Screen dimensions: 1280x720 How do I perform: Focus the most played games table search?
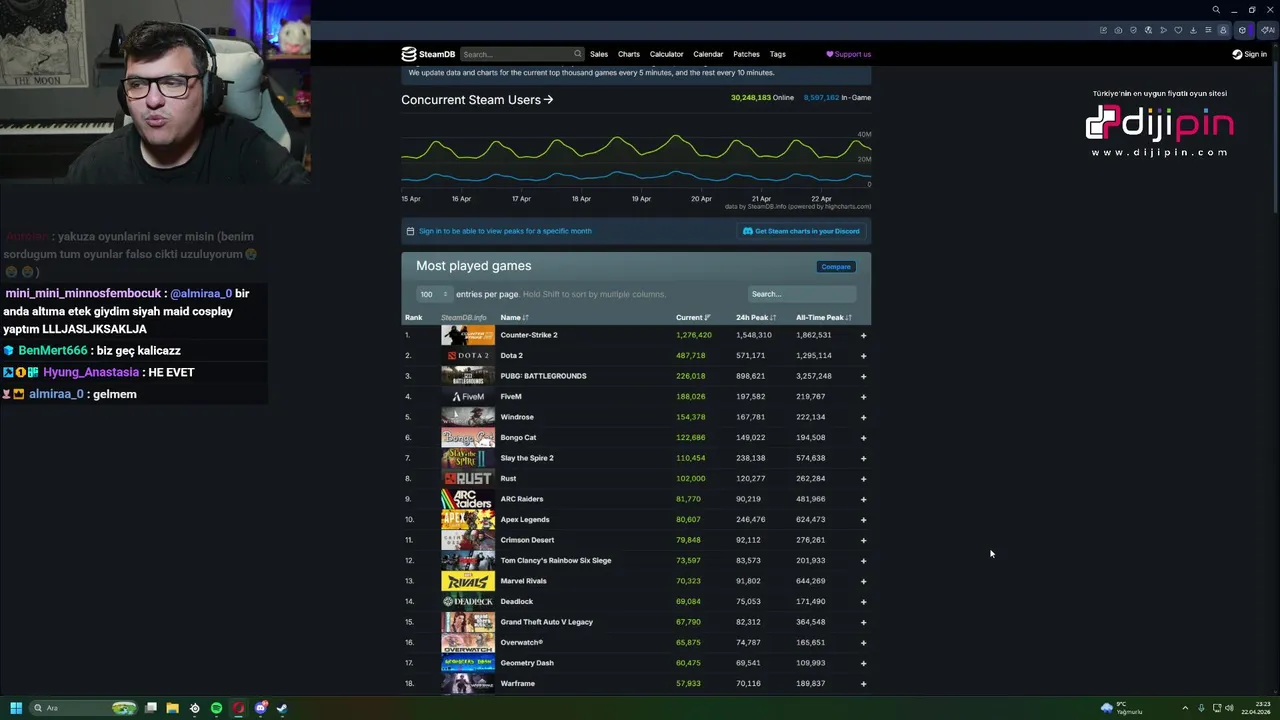[x=802, y=294]
